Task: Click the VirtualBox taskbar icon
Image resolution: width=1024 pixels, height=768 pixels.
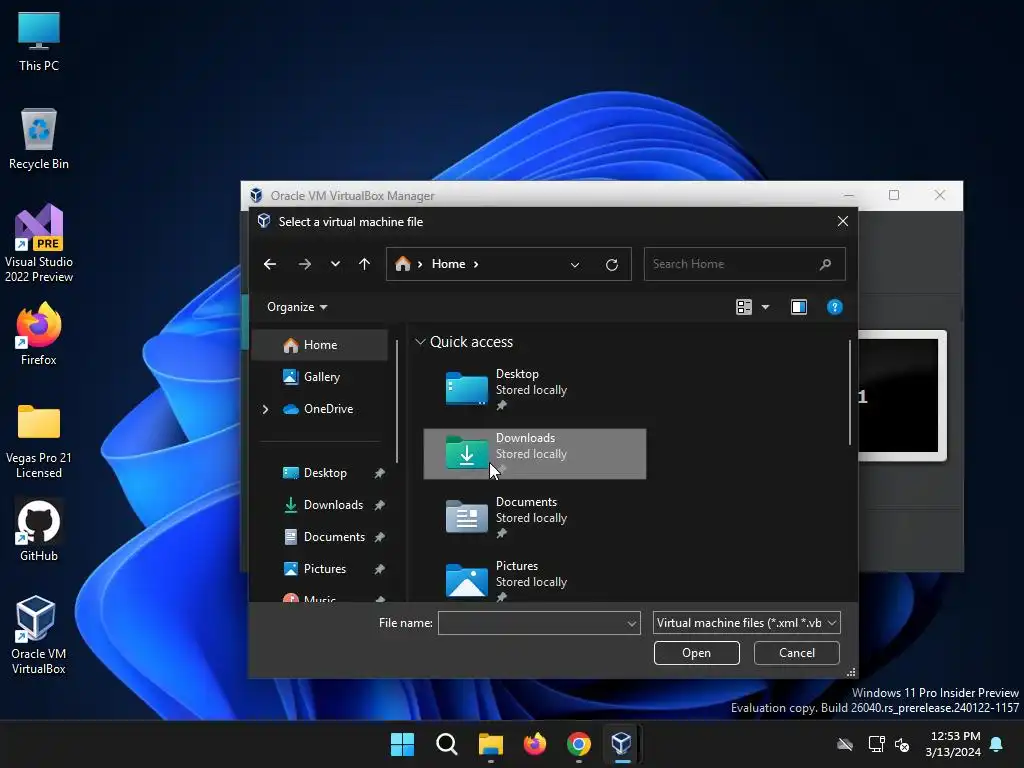Action: [x=622, y=744]
